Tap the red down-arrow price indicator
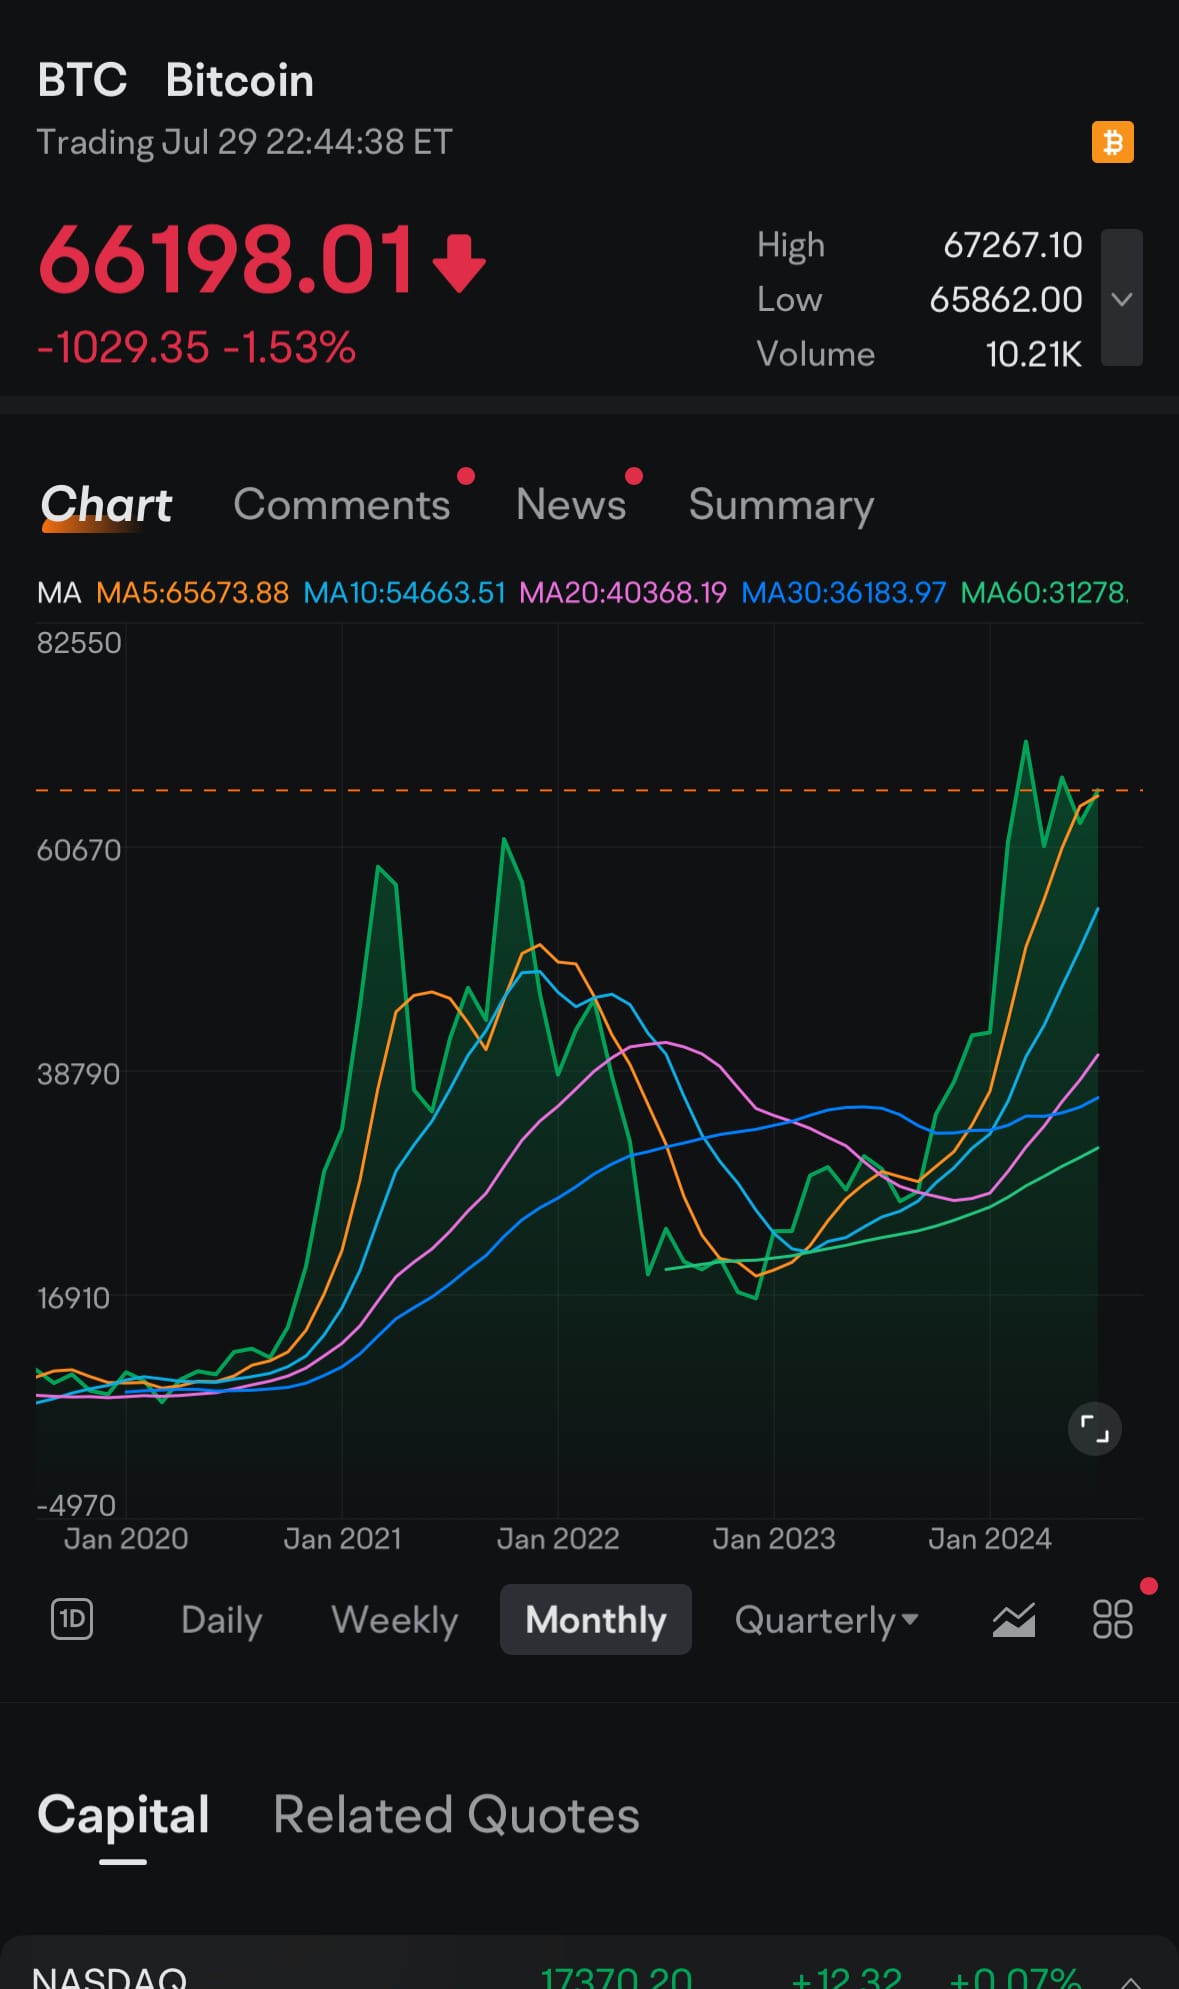The image size is (1179, 1989). (459, 263)
